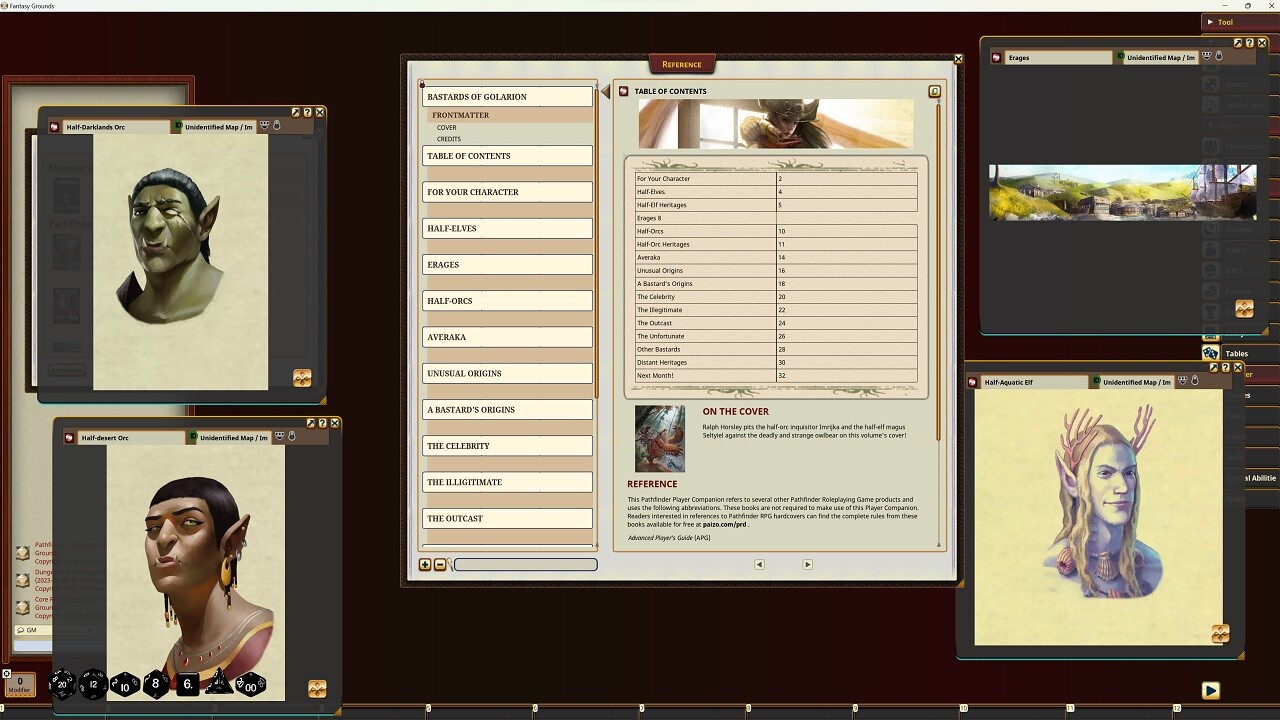
Task: Click the gear icon beside the Modifier box
Action: (8, 674)
